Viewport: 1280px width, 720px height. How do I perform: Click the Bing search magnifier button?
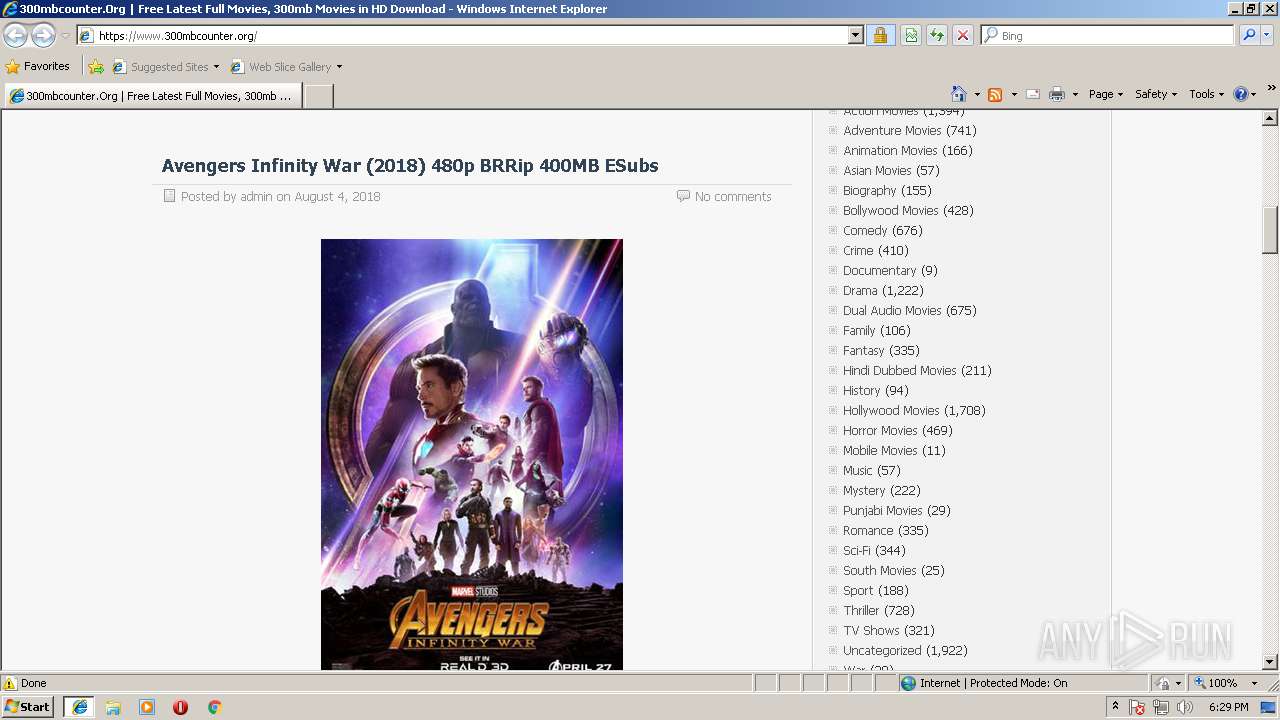click(1248, 35)
